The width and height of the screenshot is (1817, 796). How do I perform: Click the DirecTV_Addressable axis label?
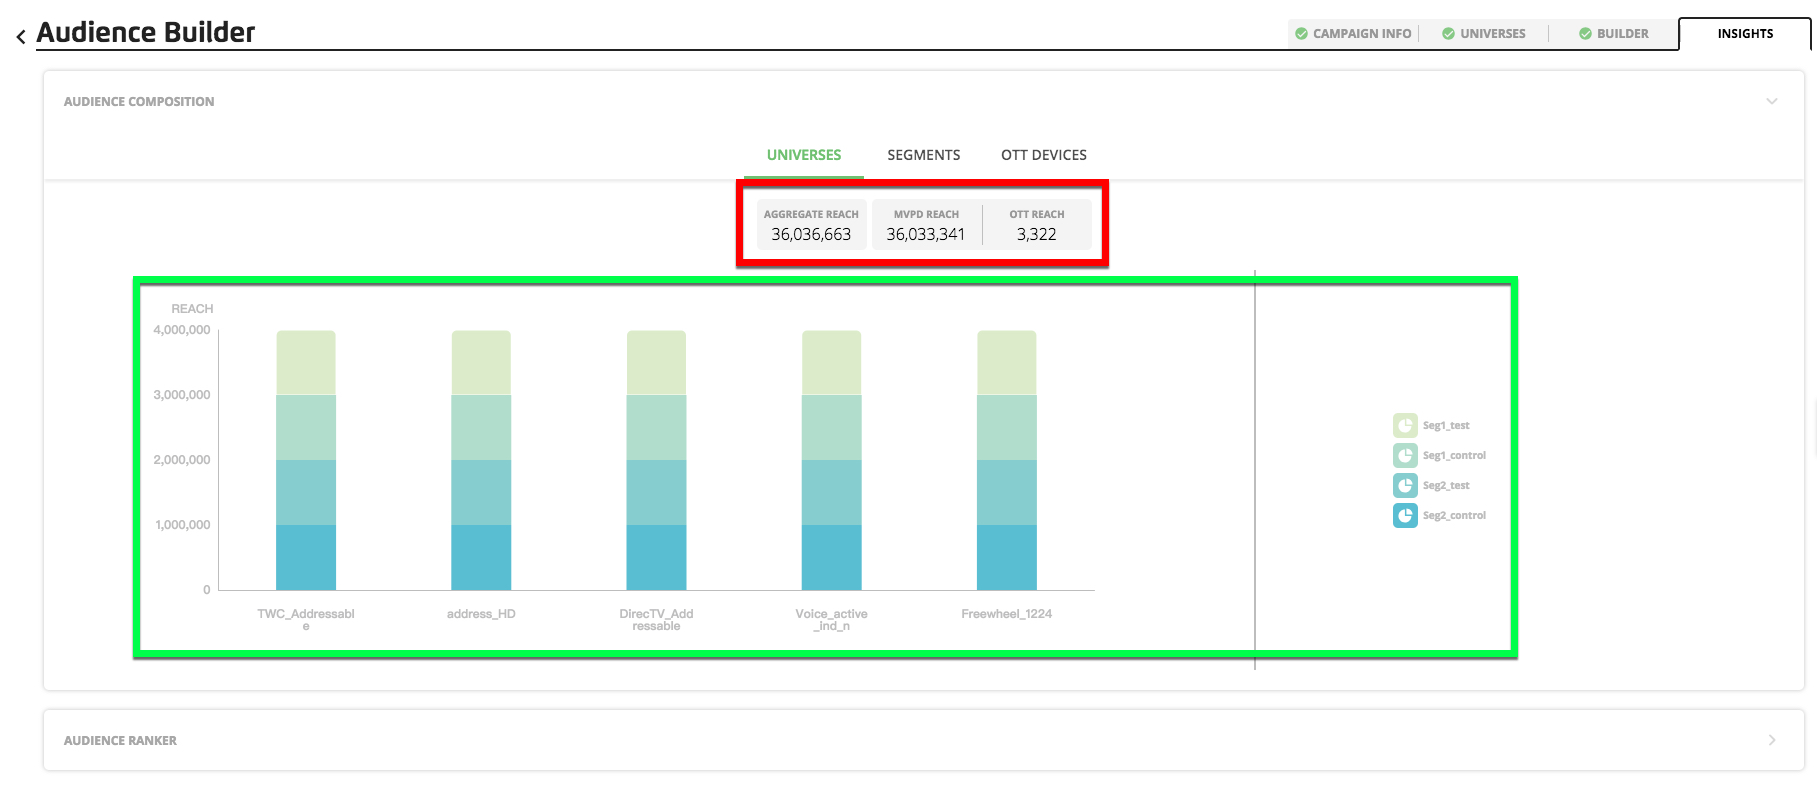[656, 619]
